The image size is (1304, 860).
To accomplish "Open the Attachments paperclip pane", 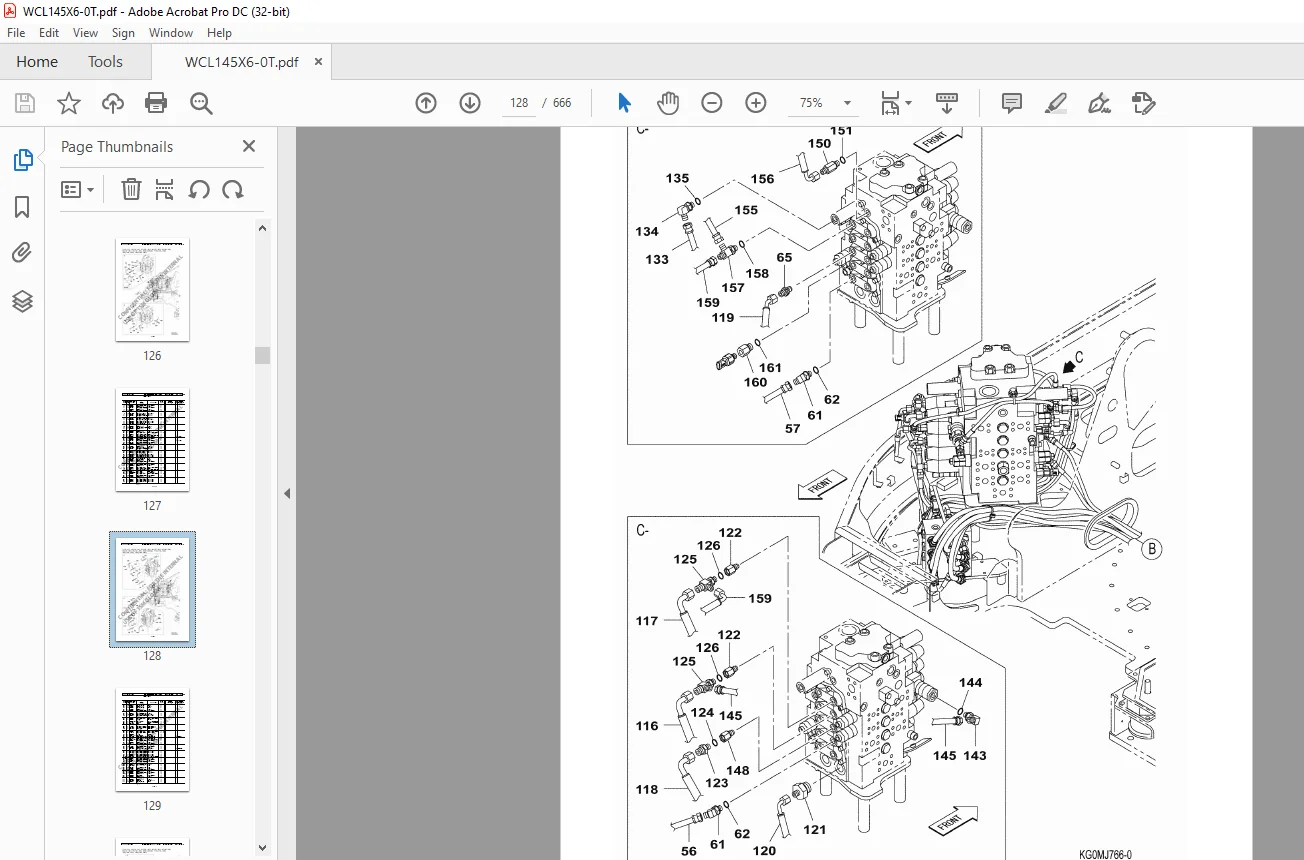I will (22, 253).
